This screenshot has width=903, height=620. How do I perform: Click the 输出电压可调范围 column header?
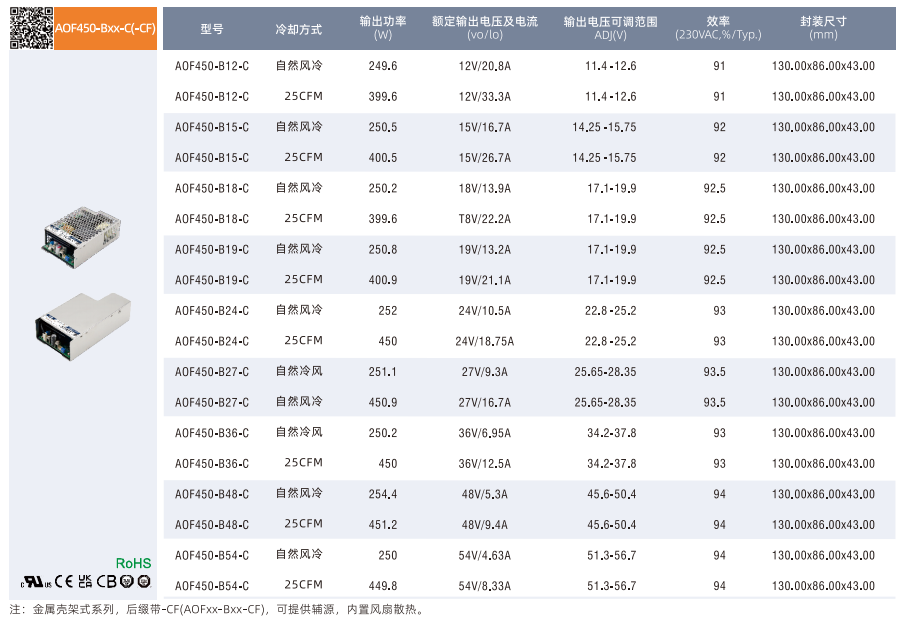(x=610, y=28)
